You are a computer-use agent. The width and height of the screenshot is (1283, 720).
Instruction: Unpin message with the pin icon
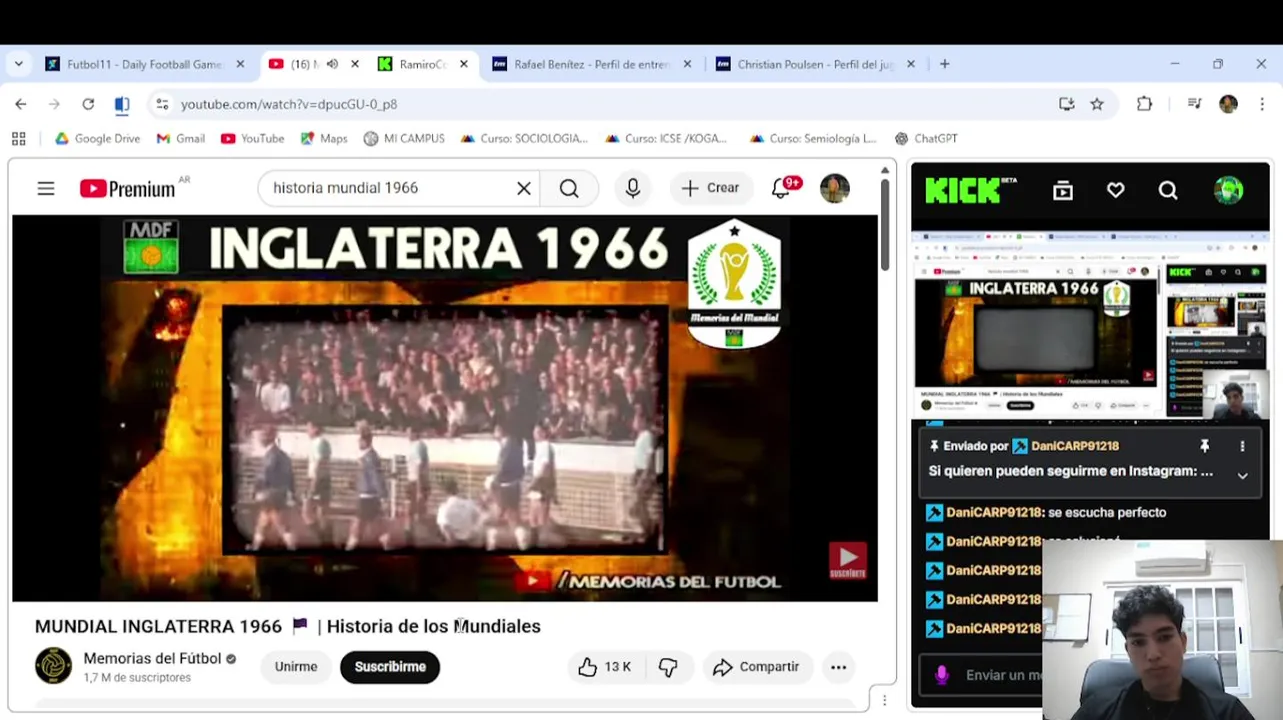tap(1205, 446)
